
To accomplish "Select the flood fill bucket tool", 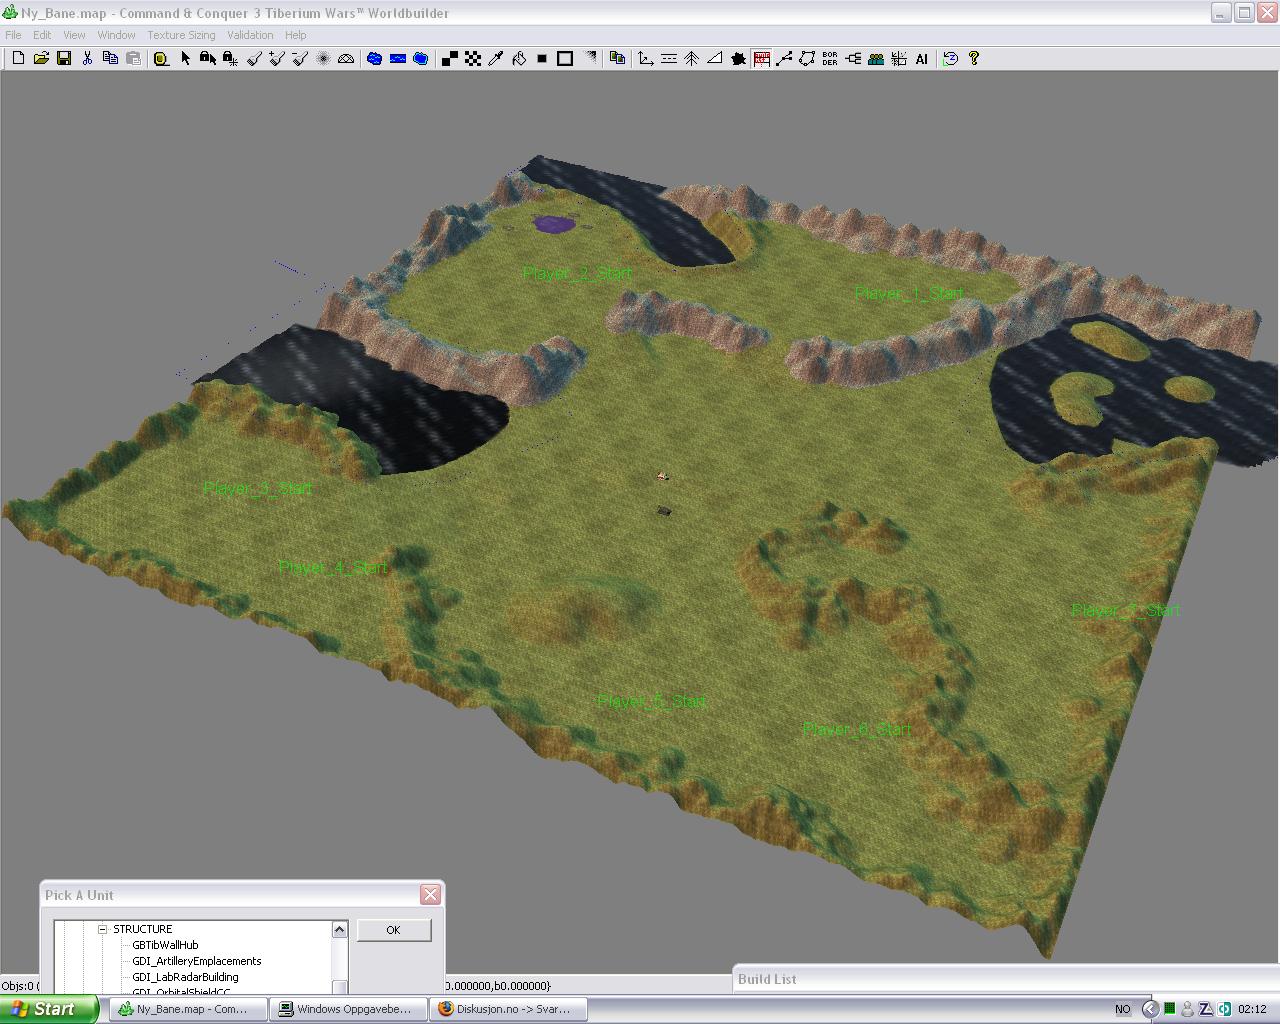I will click(519, 59).
